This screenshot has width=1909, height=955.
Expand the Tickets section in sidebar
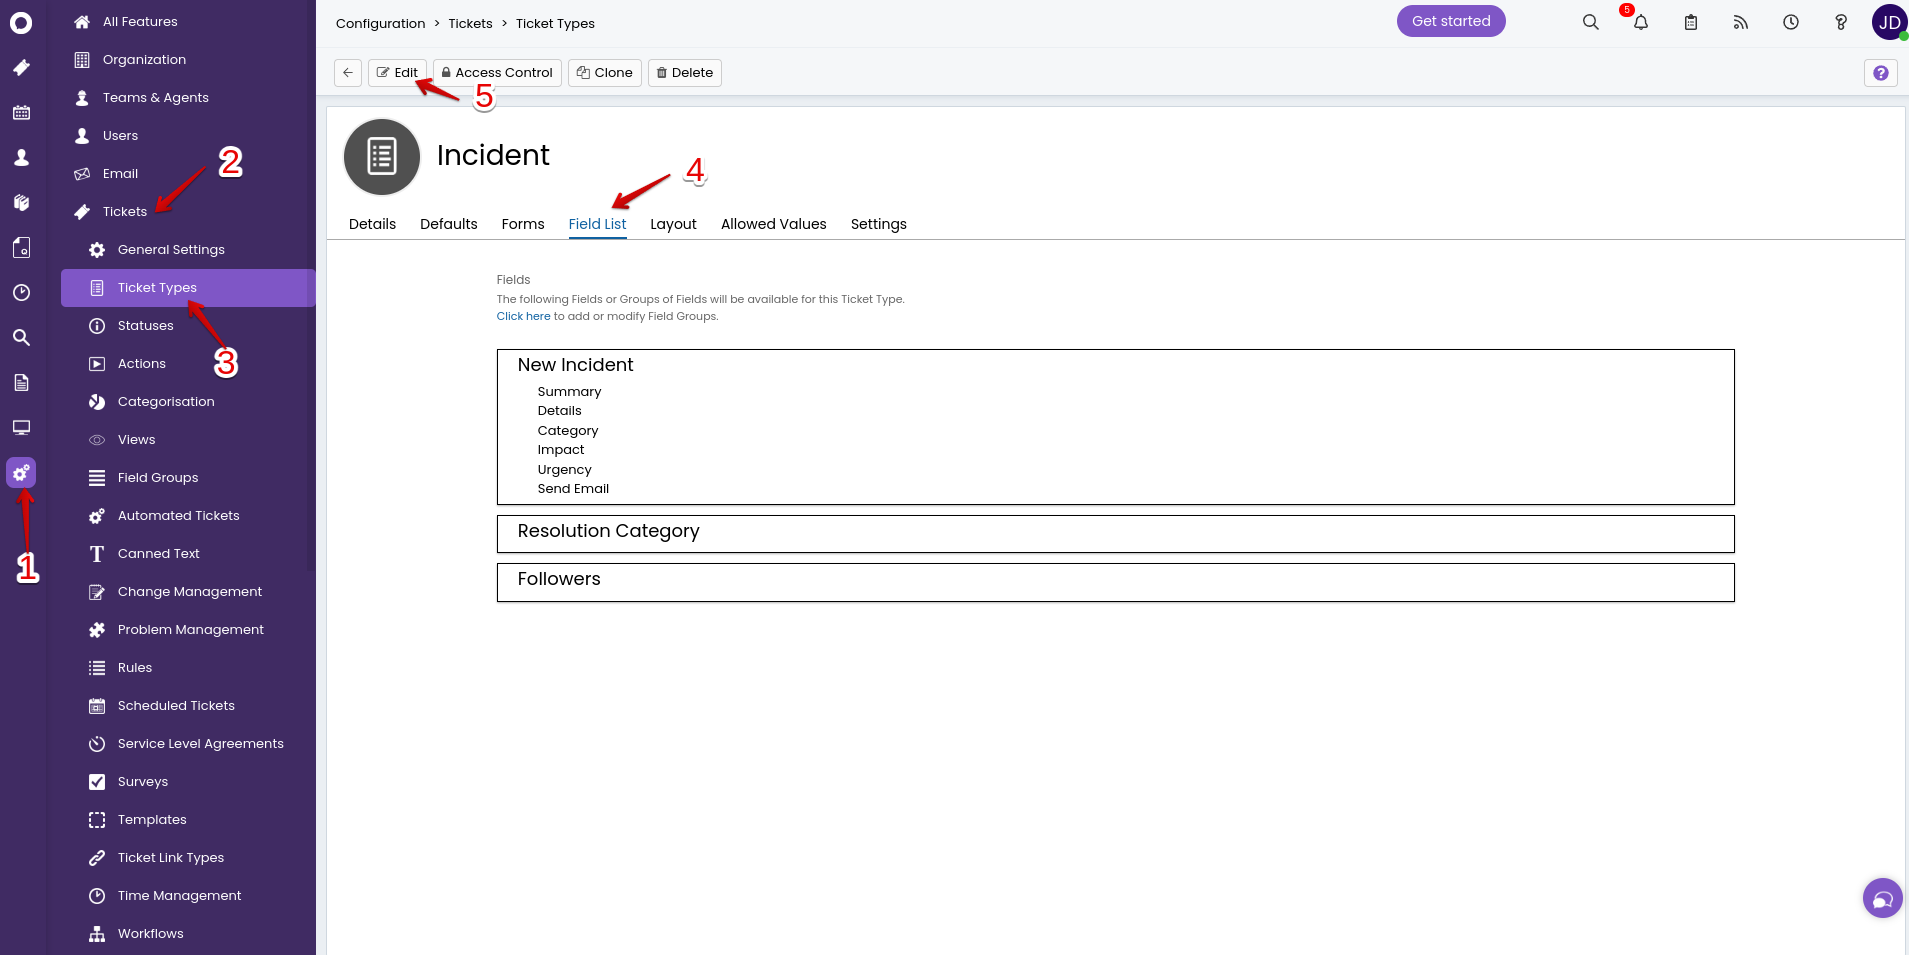tap(125, 212)
